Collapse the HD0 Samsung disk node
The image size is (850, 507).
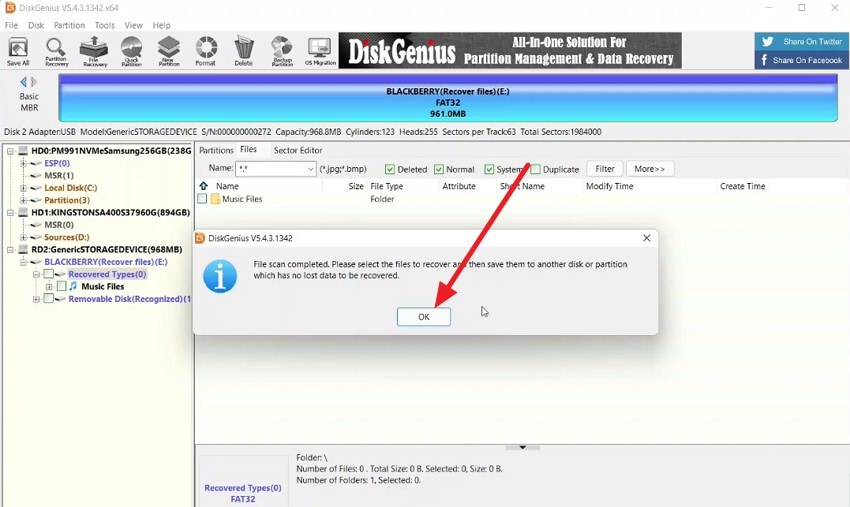point(10,151)
